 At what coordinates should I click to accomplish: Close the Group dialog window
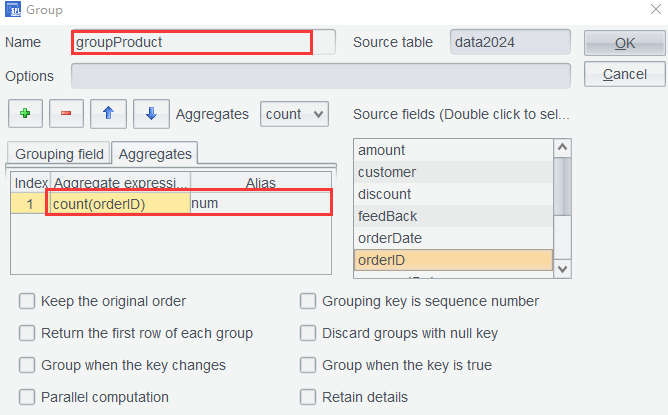click(651, 10)
